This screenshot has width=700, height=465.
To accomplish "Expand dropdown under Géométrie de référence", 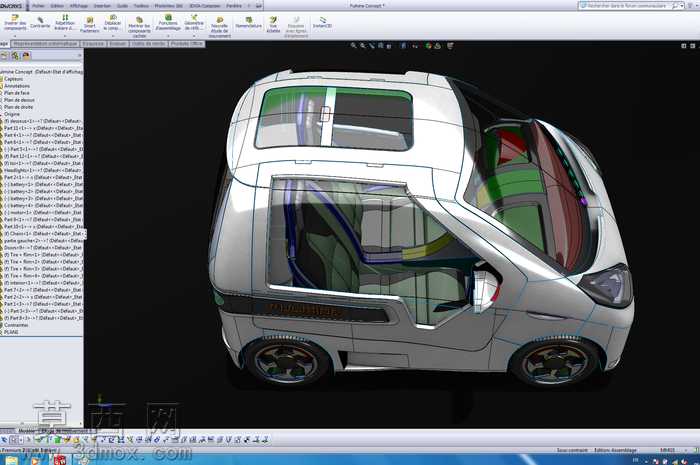I will pyautogui.click(x=194, y=35).
